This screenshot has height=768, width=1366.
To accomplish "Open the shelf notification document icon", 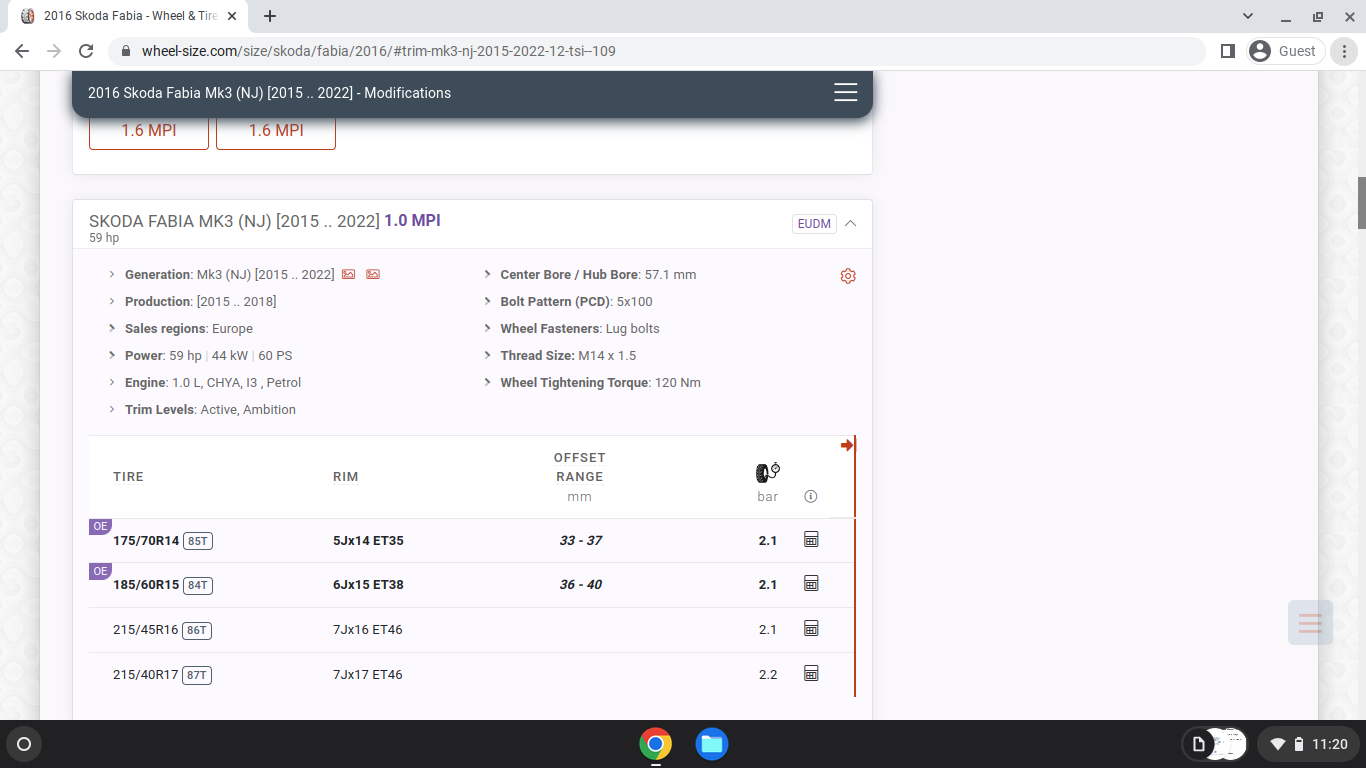I will (1199, 744).
